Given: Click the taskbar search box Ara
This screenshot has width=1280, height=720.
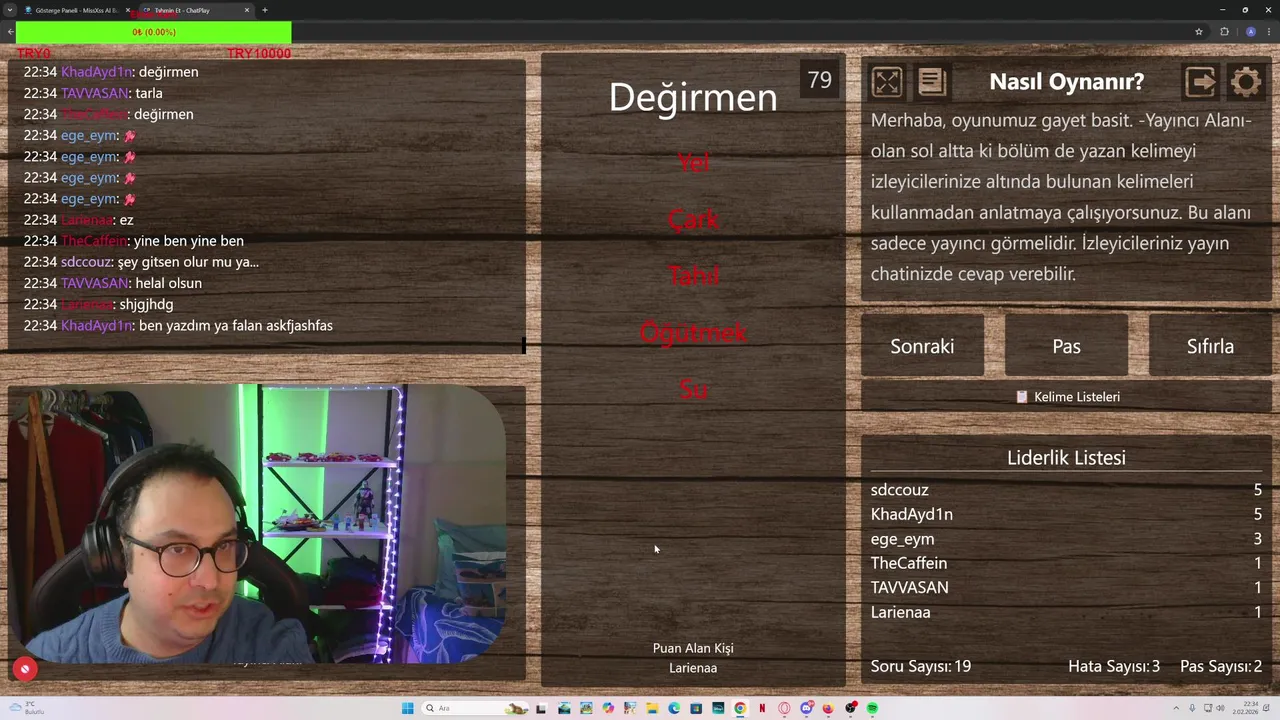Looking at the screenshot, I should point(476,708).
